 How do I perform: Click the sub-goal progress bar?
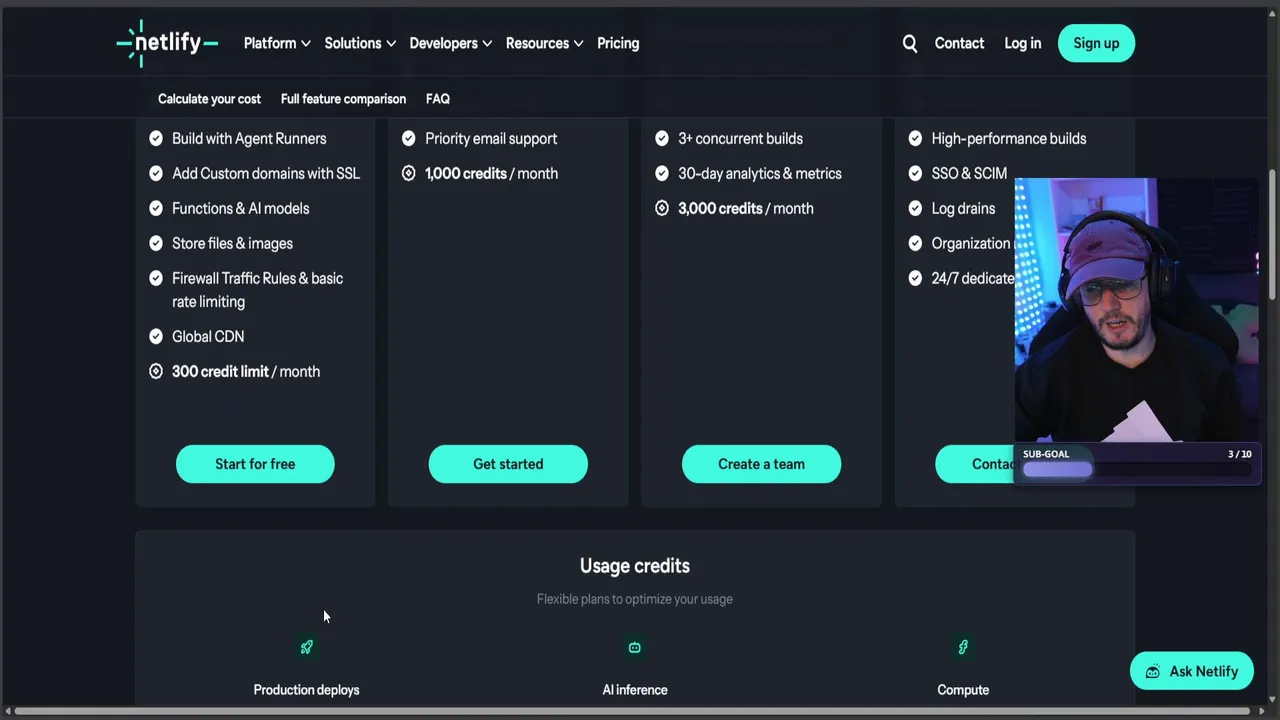[x=1137, y=470]
